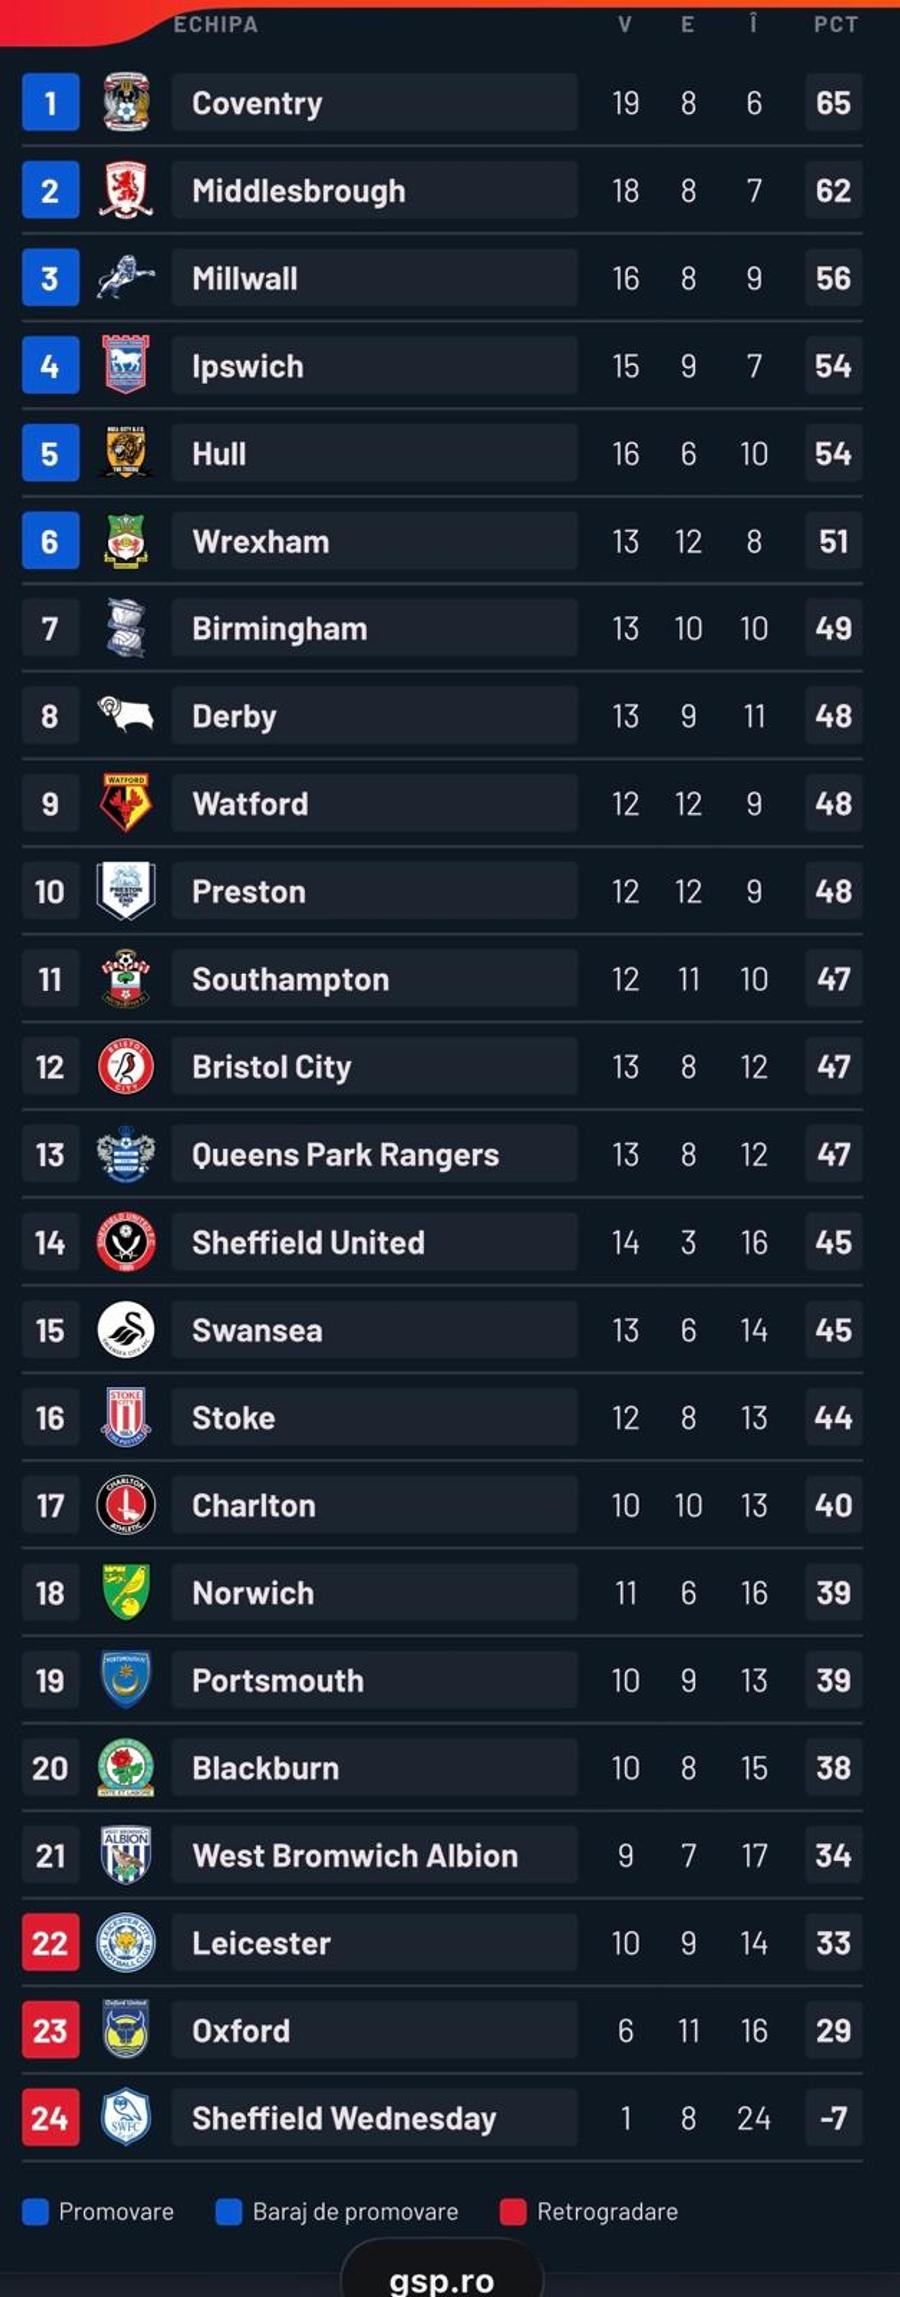Open the Wrexham team row

tap(442, 541)
